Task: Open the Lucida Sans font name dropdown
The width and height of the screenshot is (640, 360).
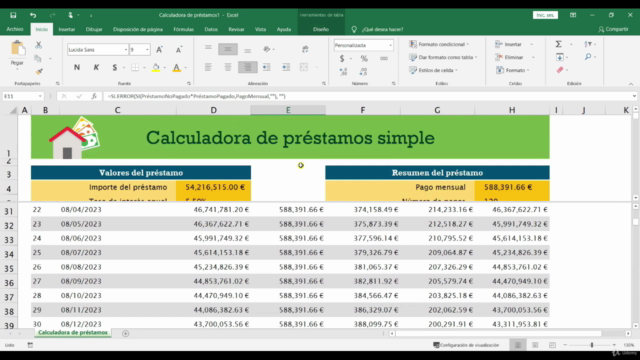Action: pos(126,50)
